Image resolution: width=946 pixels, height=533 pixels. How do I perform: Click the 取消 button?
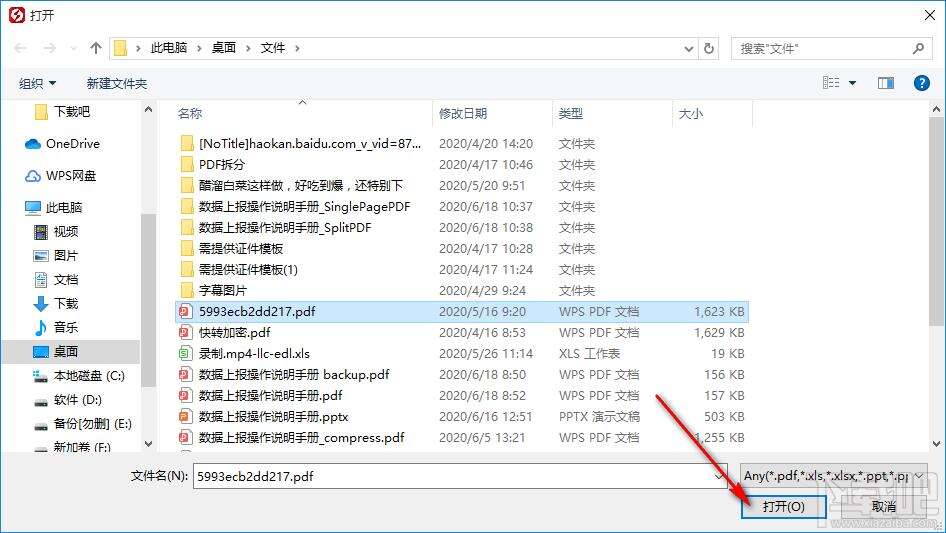click(883, 506)
